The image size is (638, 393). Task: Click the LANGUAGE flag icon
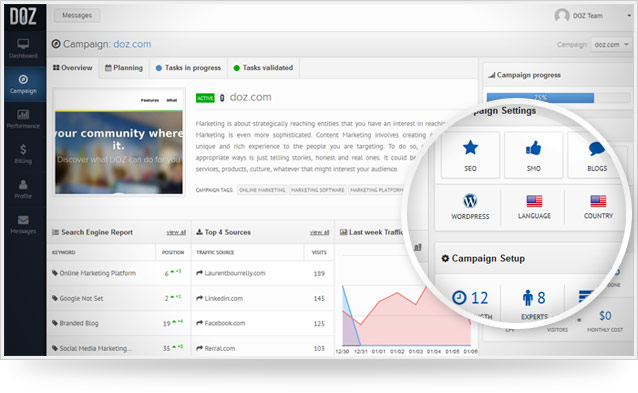coord(534,201)
